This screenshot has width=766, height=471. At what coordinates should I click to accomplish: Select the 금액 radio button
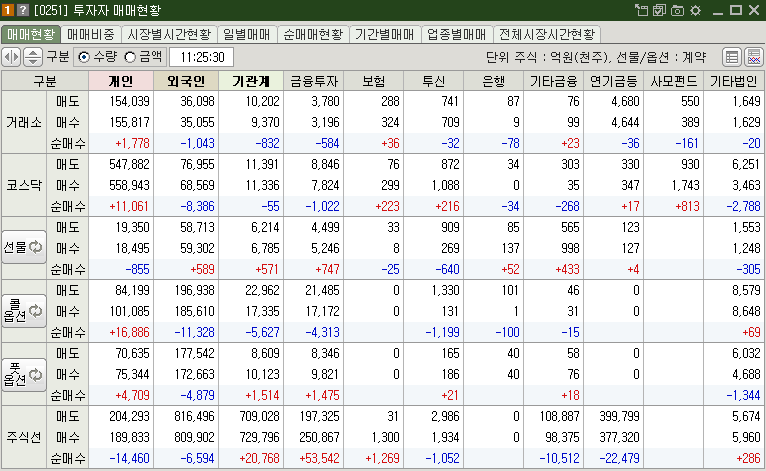[x=129, y=57]
